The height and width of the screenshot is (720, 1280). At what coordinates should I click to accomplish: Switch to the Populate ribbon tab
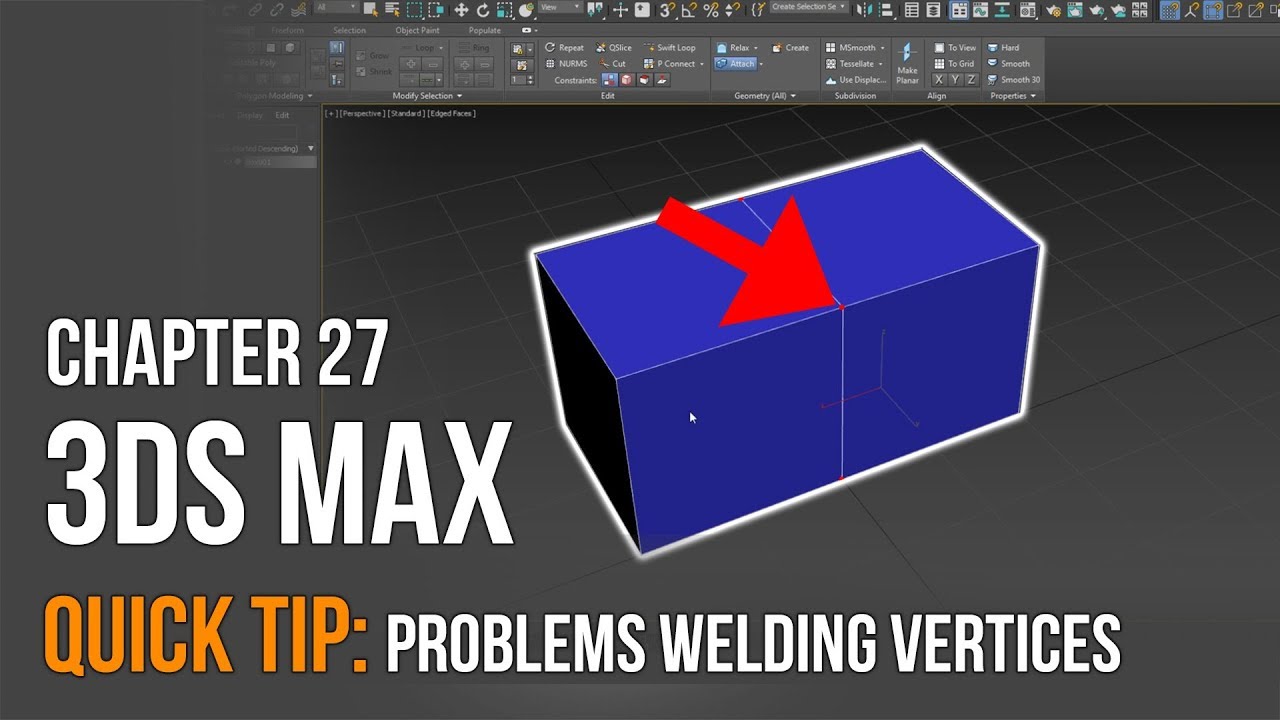[485, 31]
